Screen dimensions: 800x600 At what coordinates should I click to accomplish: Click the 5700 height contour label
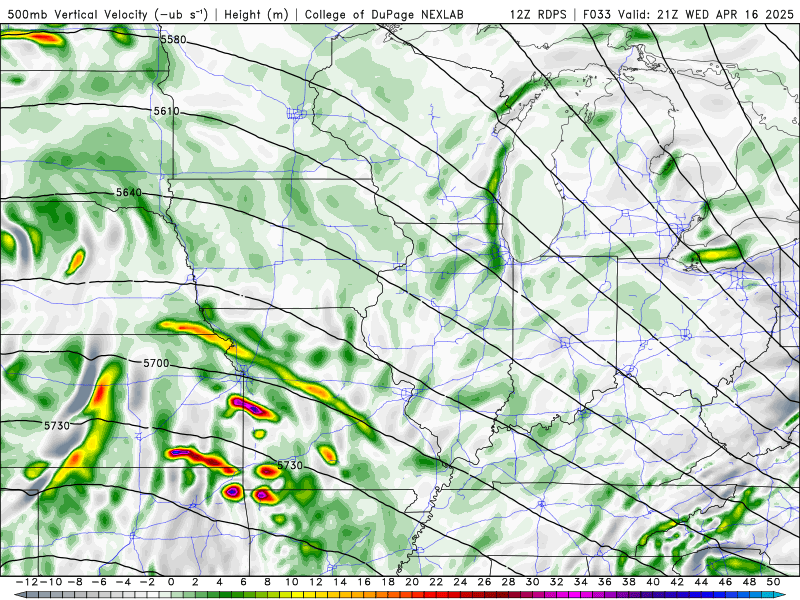(156, 363)
